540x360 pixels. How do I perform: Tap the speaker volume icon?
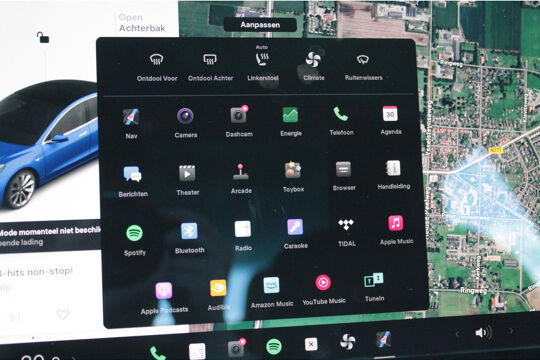(483, 332)
